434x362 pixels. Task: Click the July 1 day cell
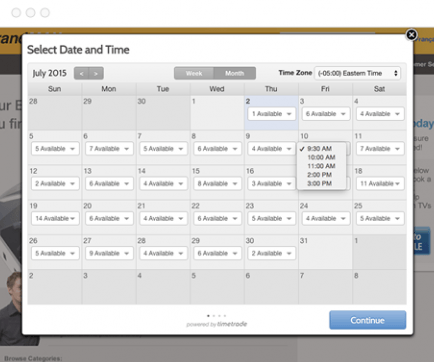(x=217, y=112)
